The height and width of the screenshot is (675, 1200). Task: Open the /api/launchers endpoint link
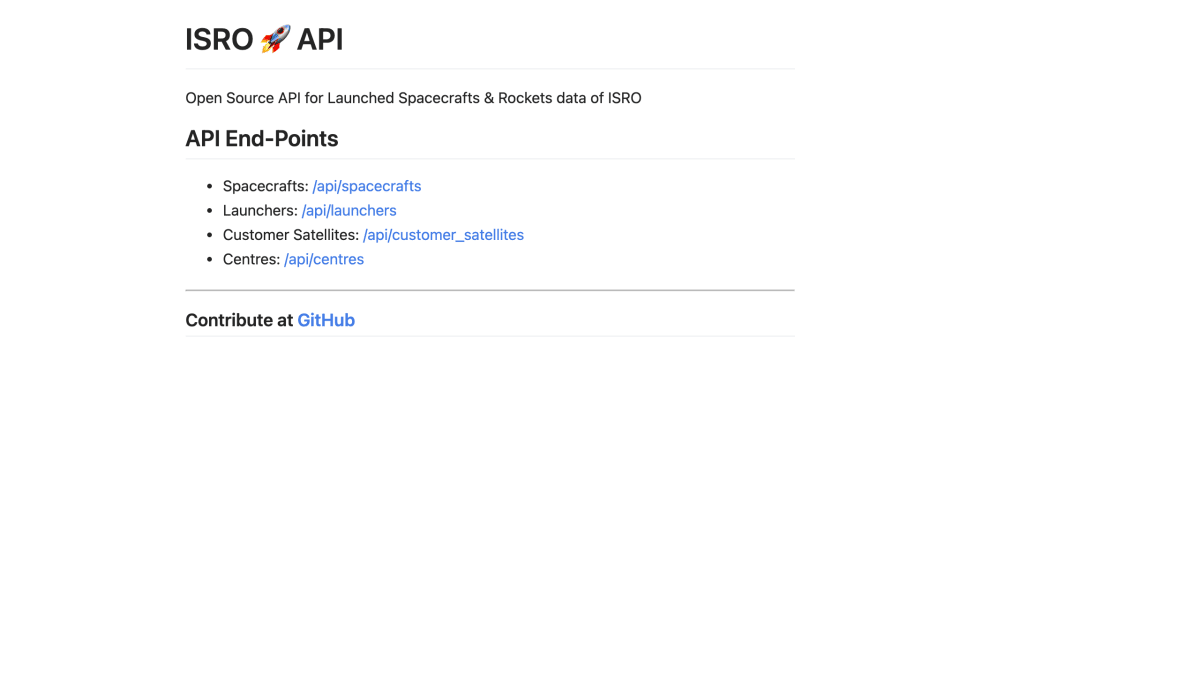click(349, 210)
